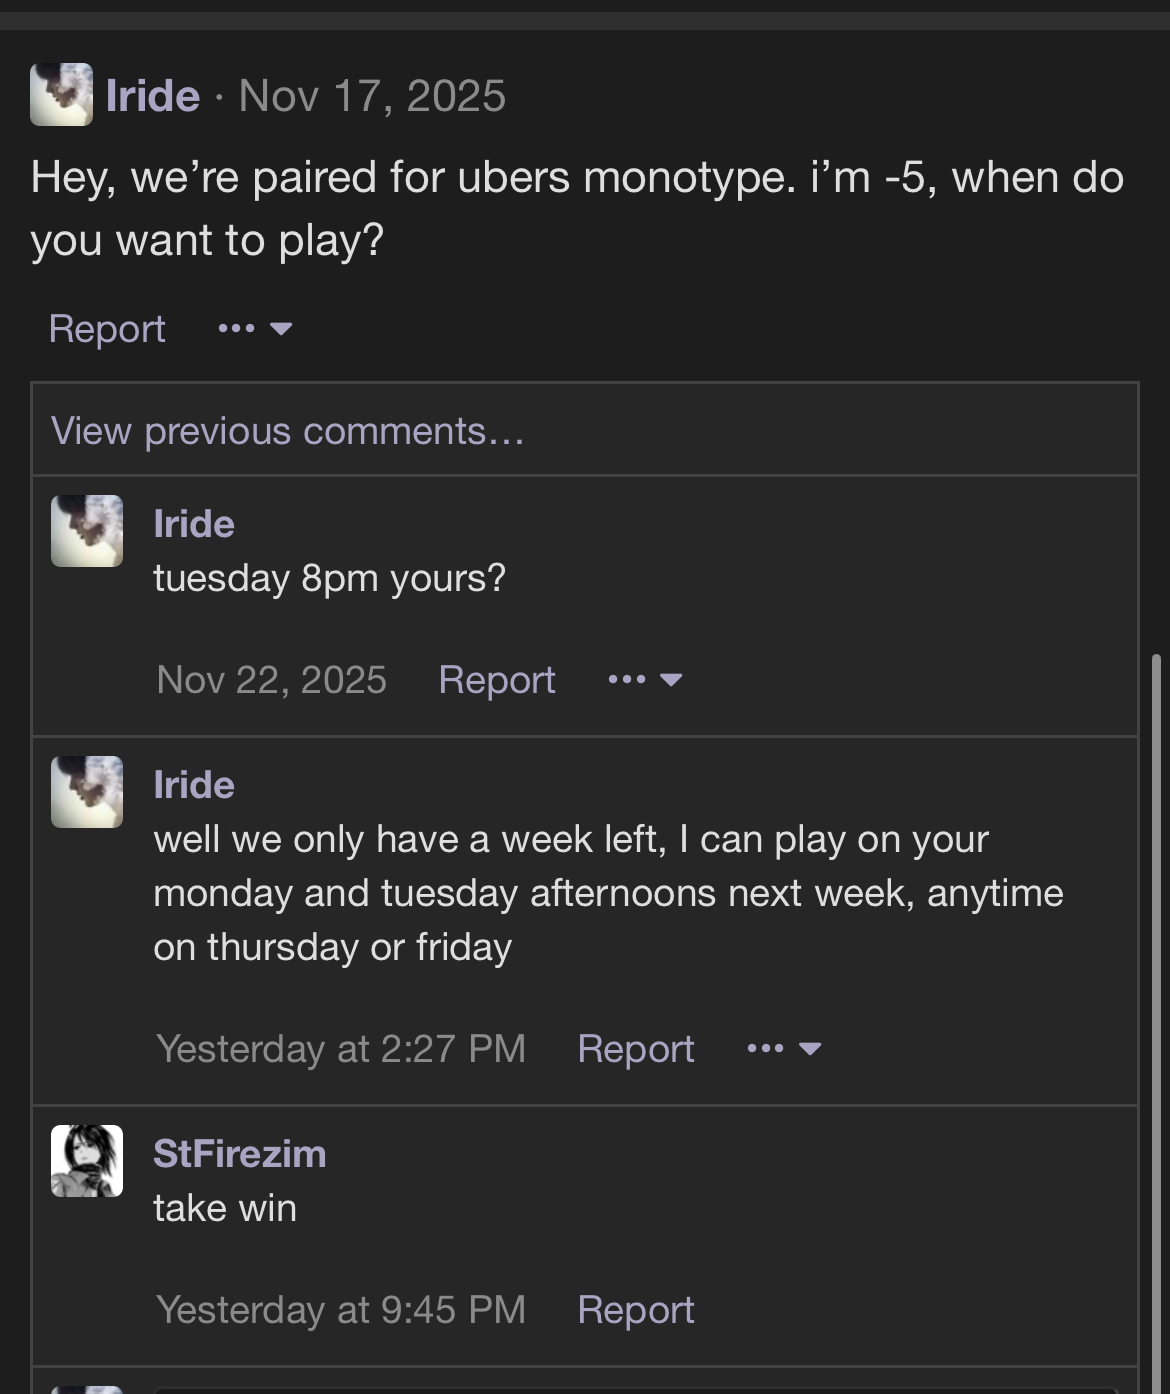Report the 'tuesday 8pm yours?' comment
The image size is (1170, 1394).
click(496, 680)
